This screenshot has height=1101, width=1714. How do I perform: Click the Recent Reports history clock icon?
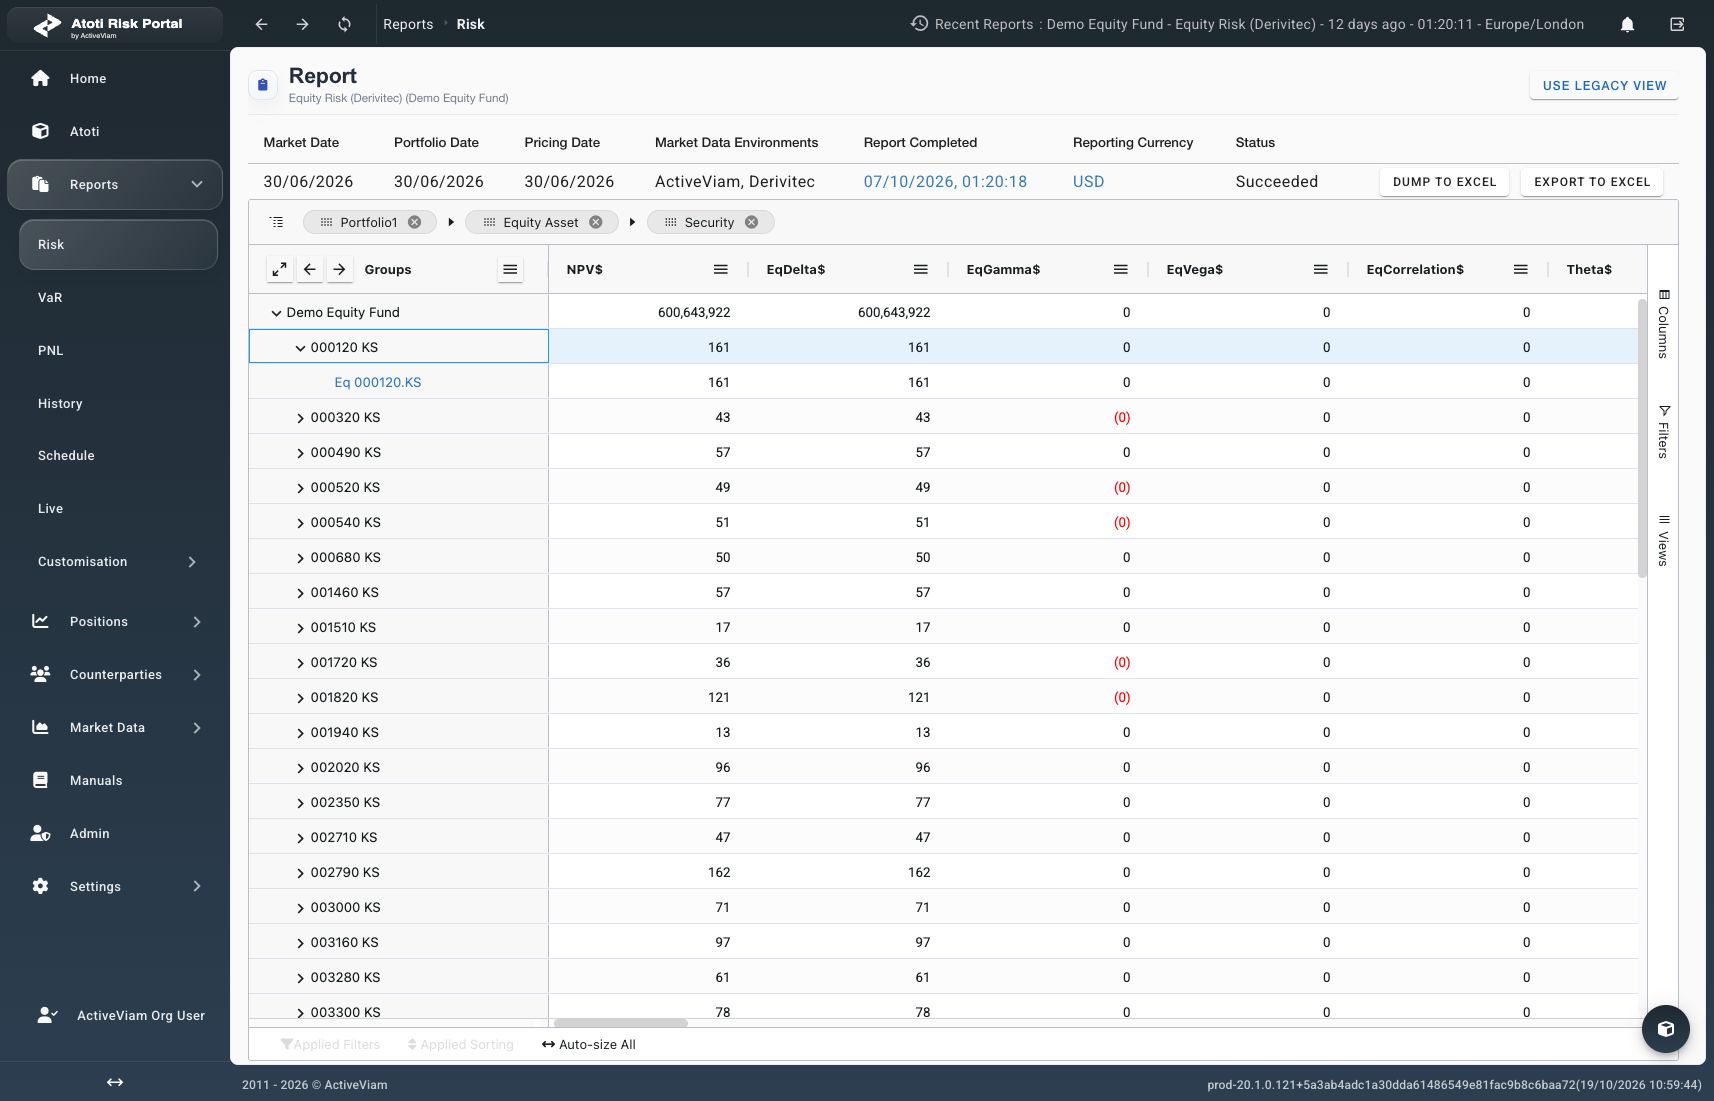point(919,23)
